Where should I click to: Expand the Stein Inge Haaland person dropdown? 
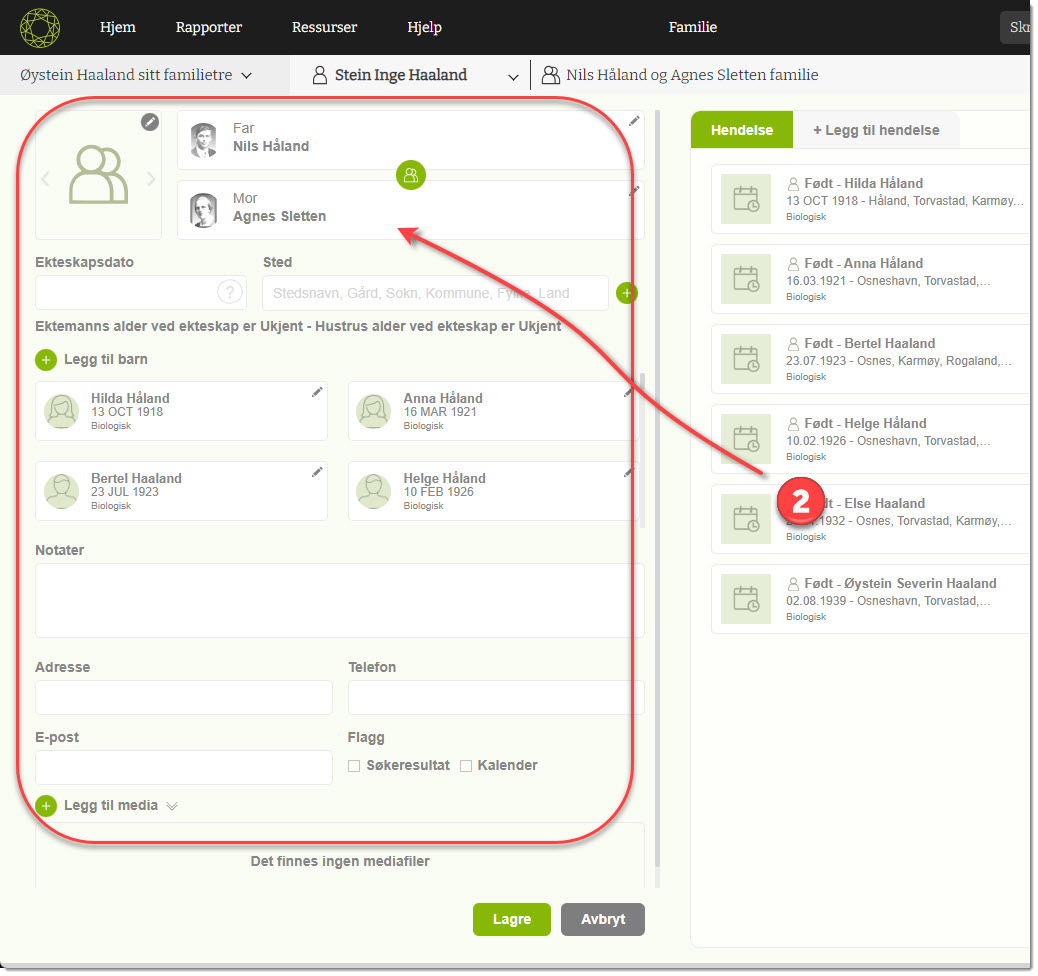(x=514, y=76)
